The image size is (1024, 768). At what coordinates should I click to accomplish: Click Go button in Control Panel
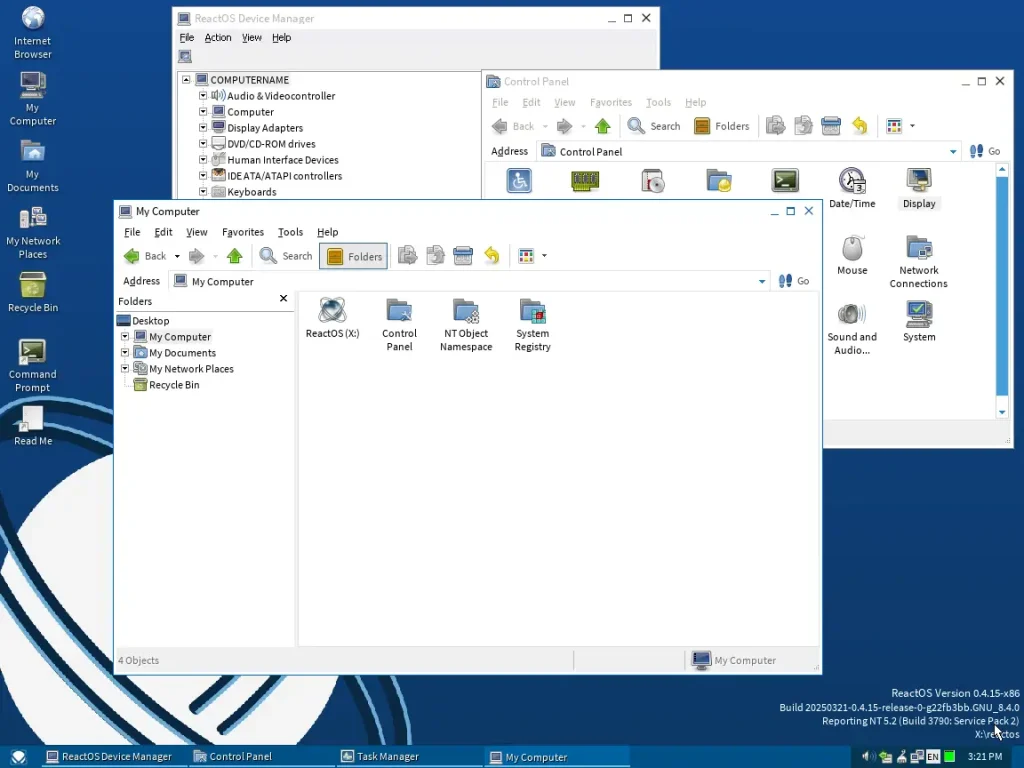(x=985, y=151)
